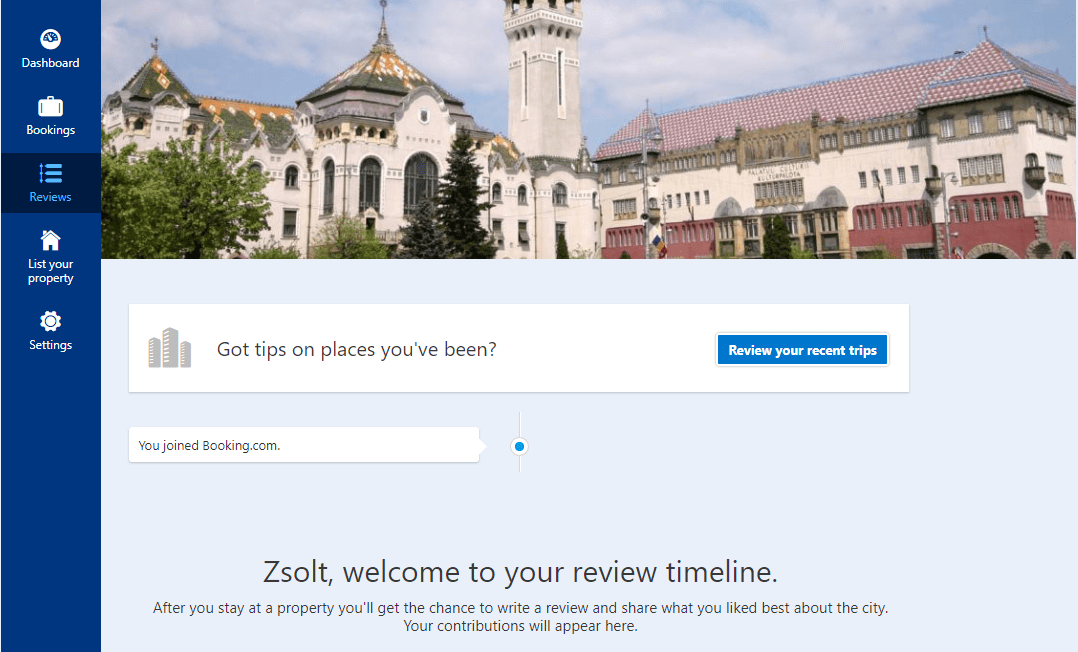Image resolution: width=1078 pixels, height=652 pixels.
Task: Follow the Booking.com link in the timeline card
Action: pyautogui.click(x=239, y=445)
